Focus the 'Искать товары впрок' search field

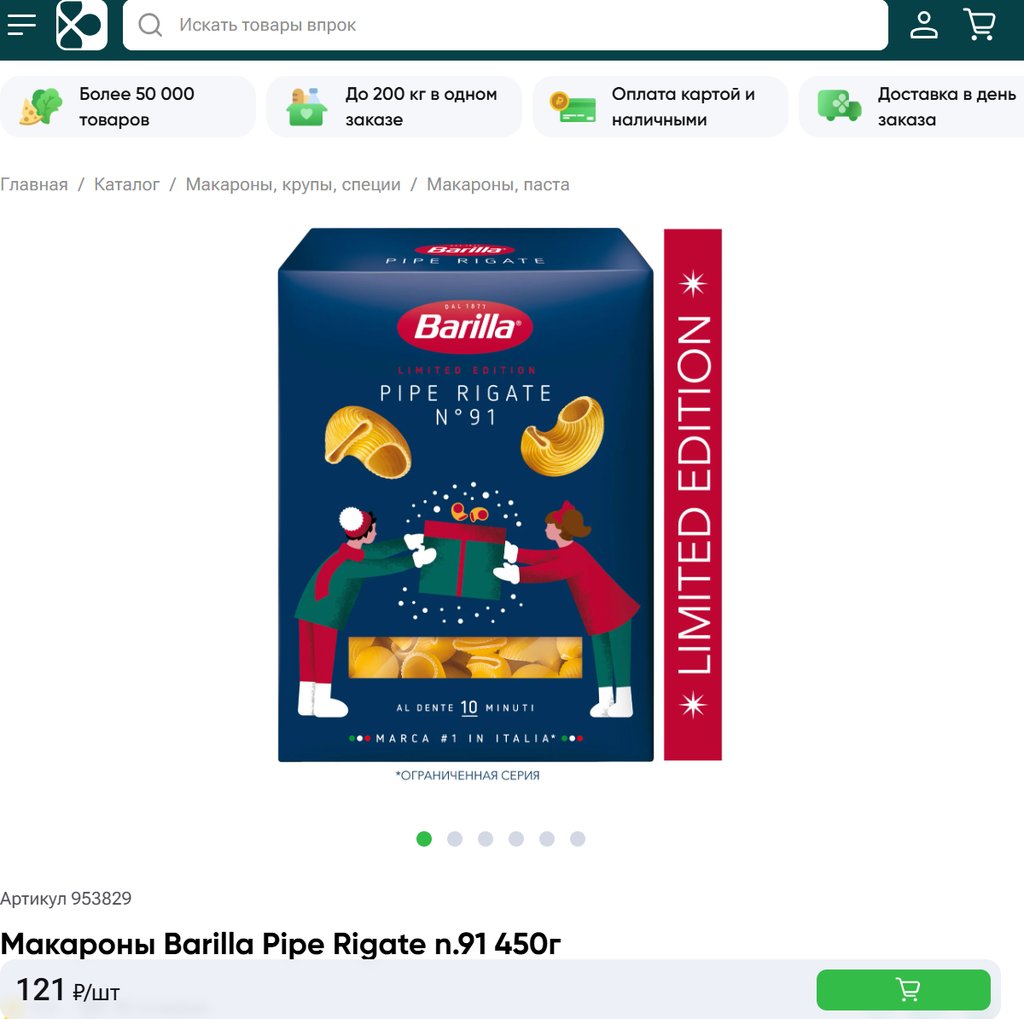505,25
